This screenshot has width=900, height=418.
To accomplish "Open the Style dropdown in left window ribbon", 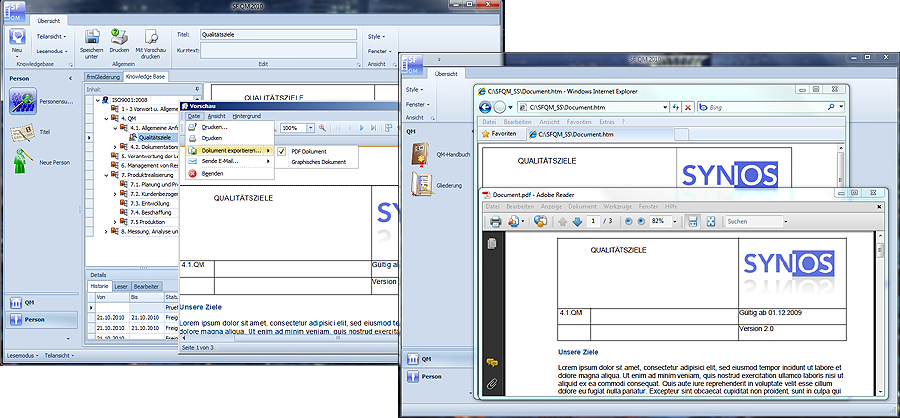I will click(x=377, y=37).
